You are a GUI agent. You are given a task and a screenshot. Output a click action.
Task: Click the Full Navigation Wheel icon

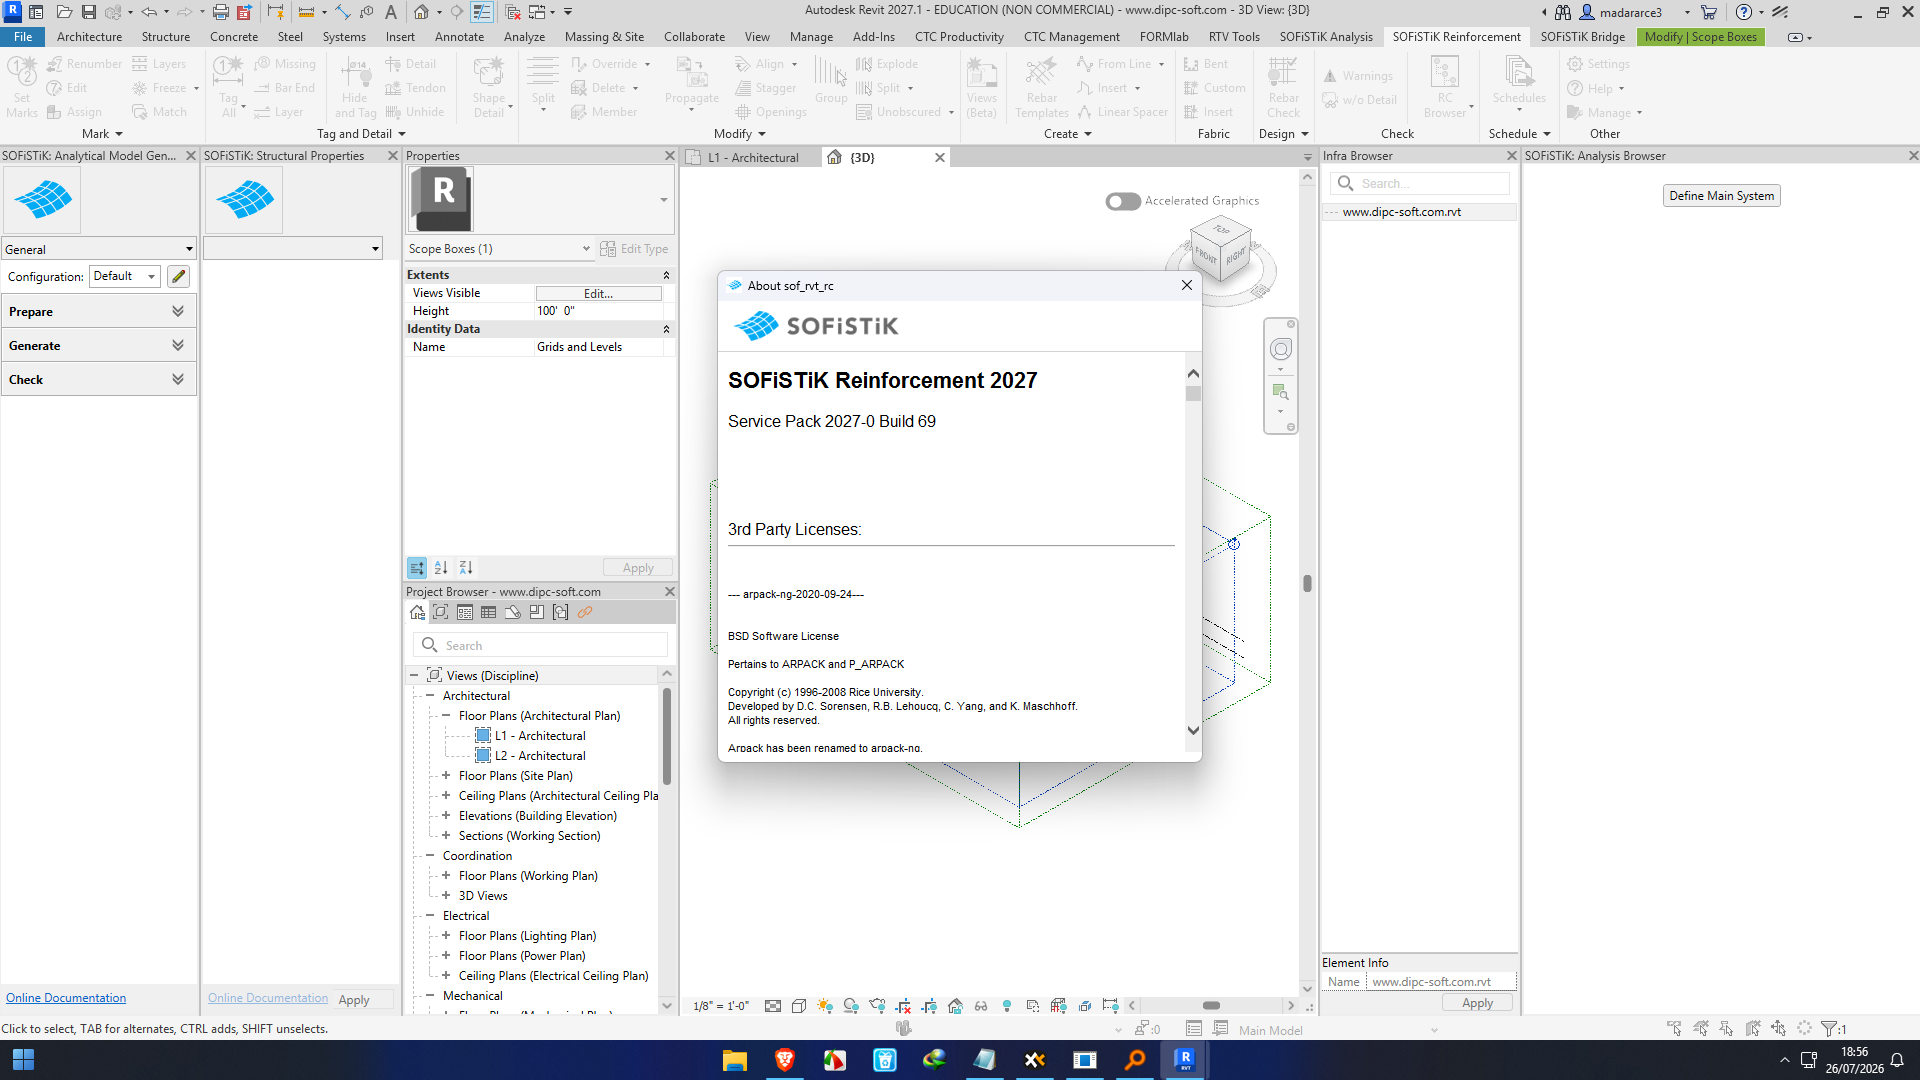tap(1281, 349)
